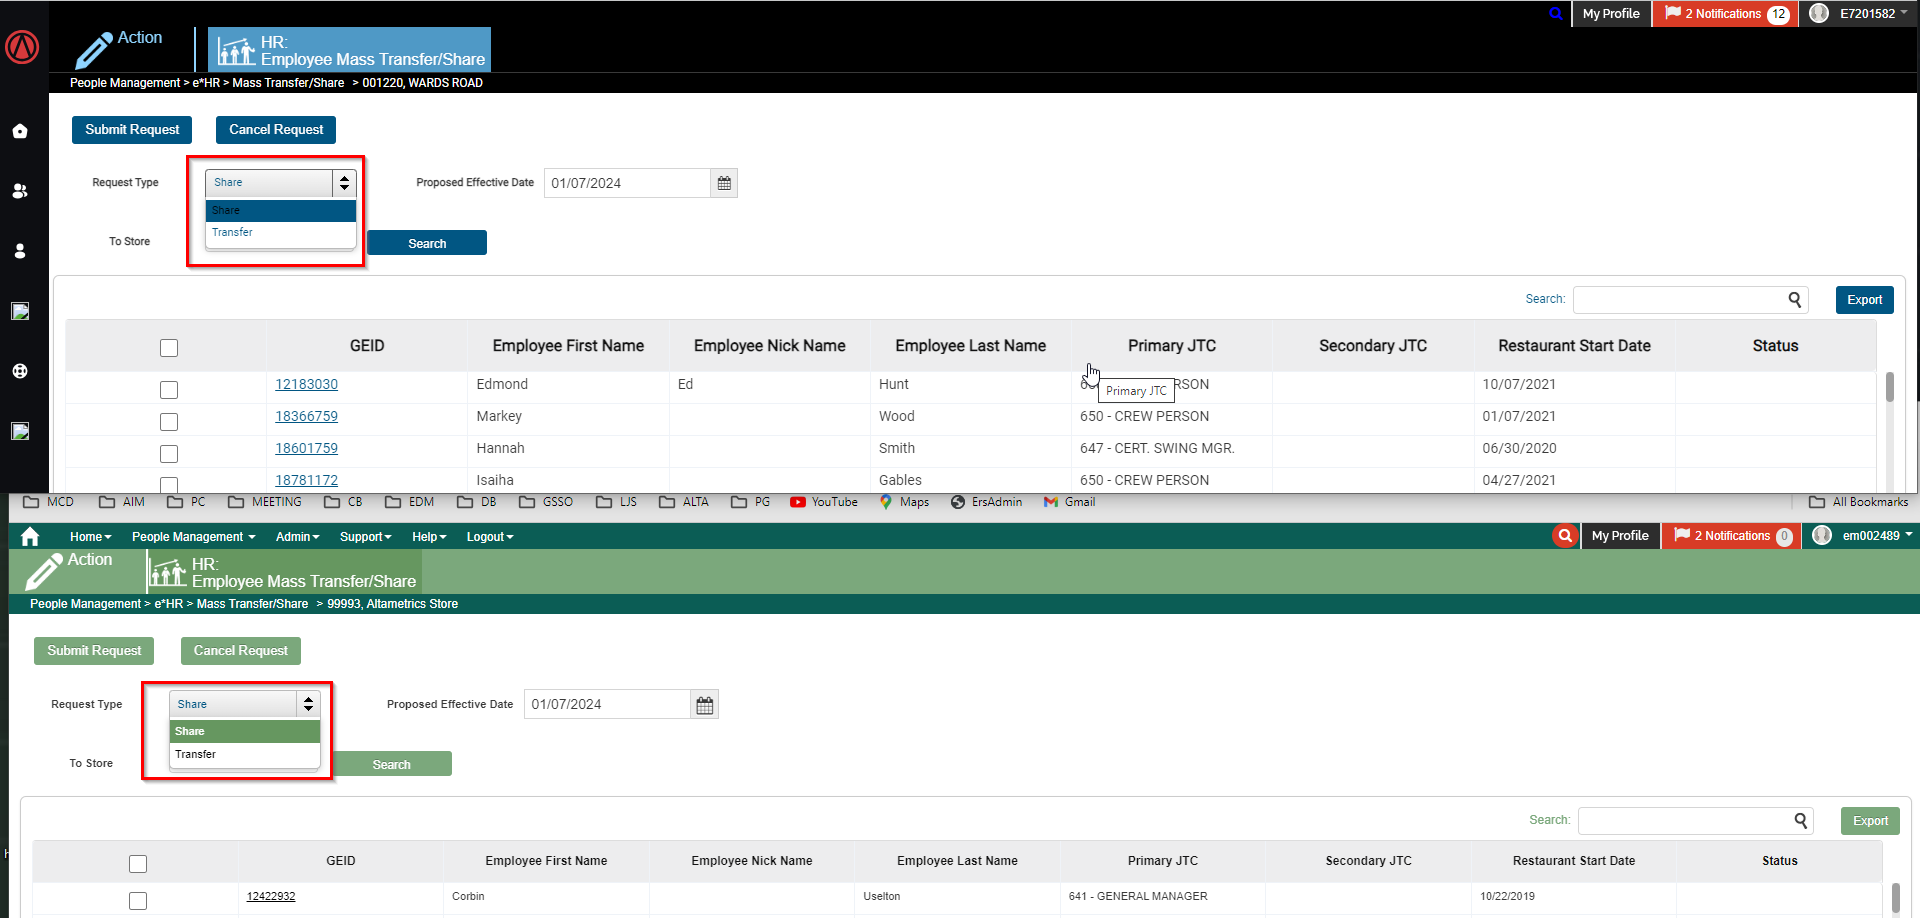Expand the em002489 user menu
The image size is (1920, 918).
1877,536
